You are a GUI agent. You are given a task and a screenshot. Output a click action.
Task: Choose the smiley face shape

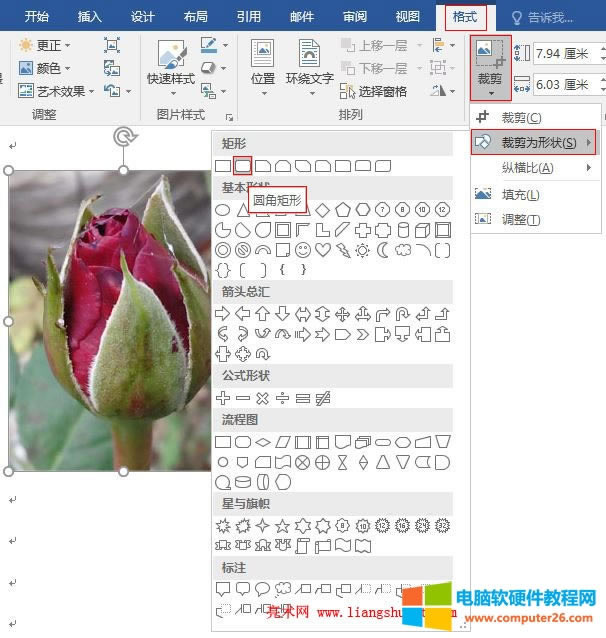pos(303,250)
